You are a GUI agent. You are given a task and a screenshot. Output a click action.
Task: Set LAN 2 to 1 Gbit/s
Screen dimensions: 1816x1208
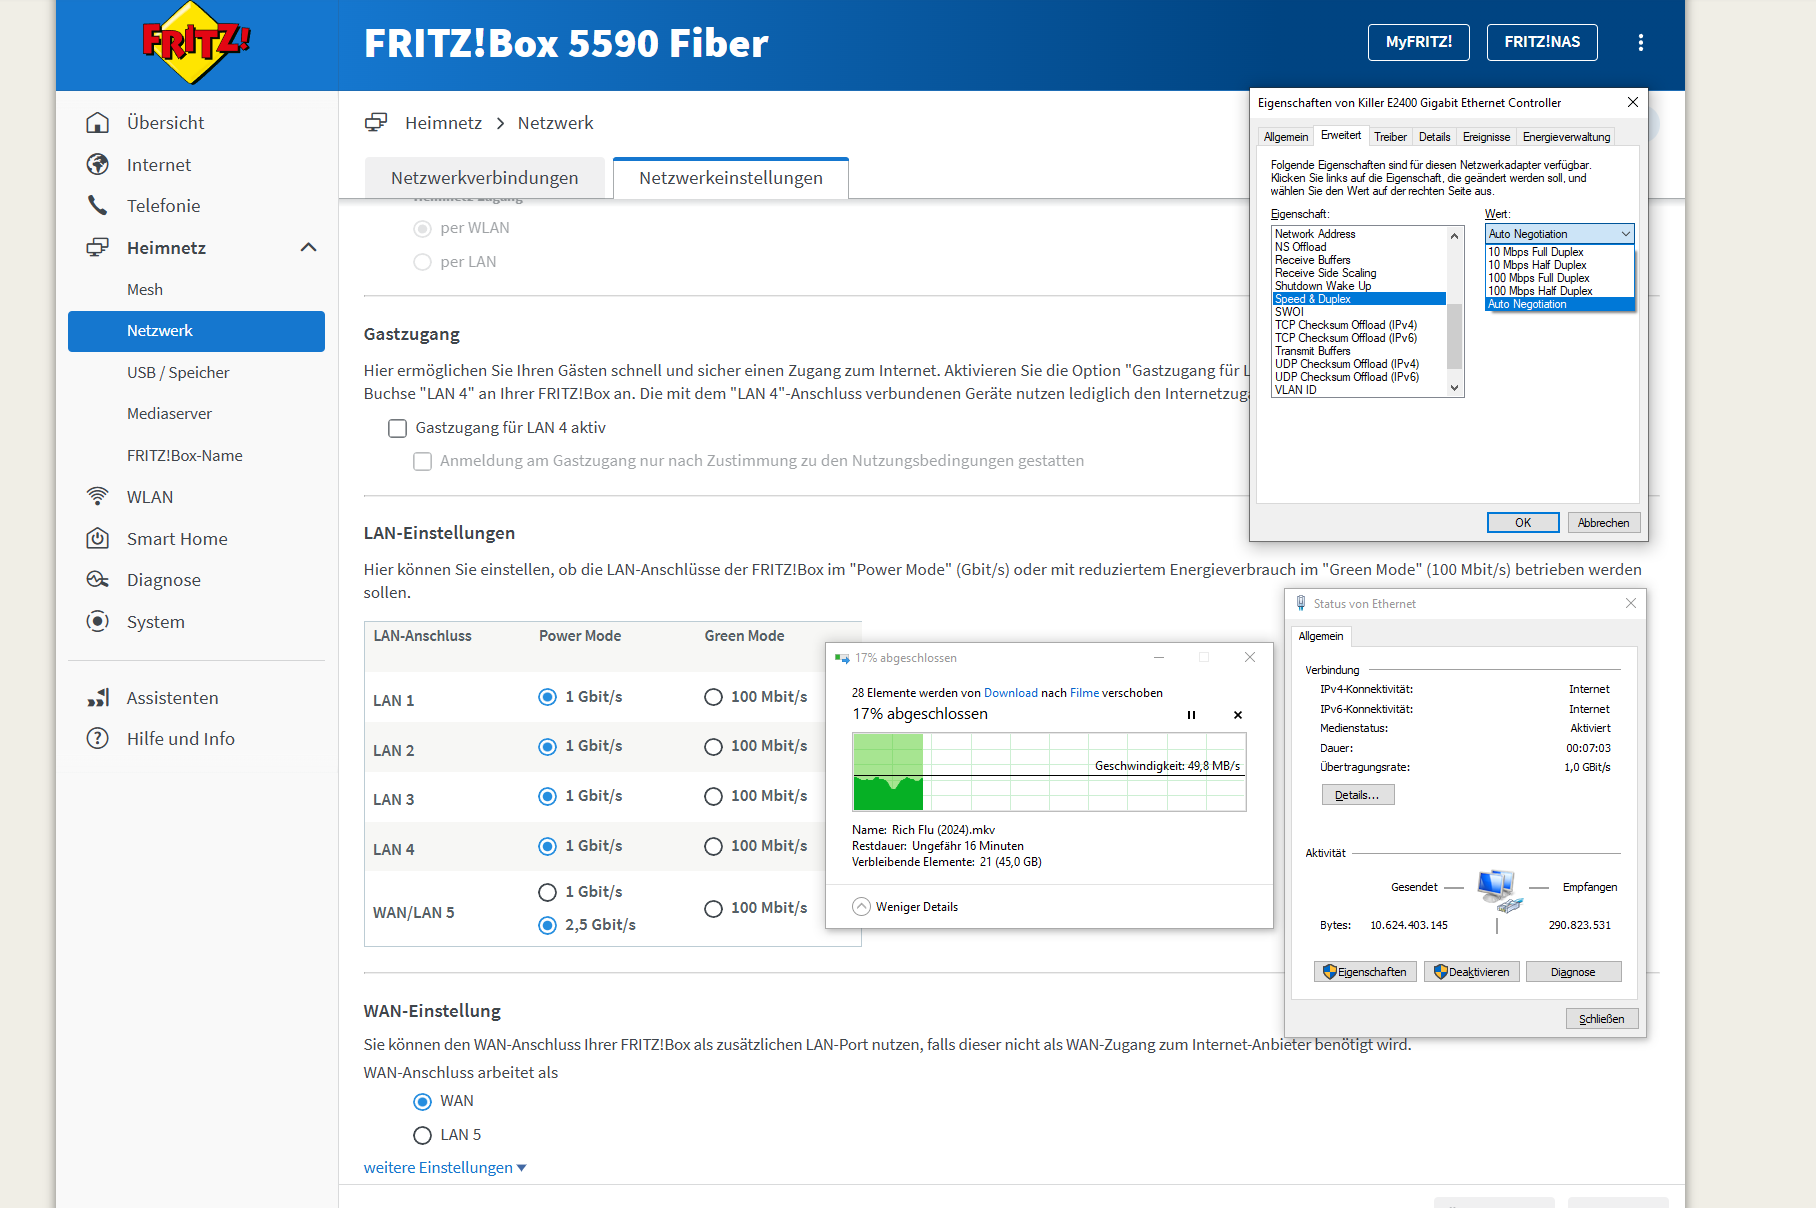(547, 746)
